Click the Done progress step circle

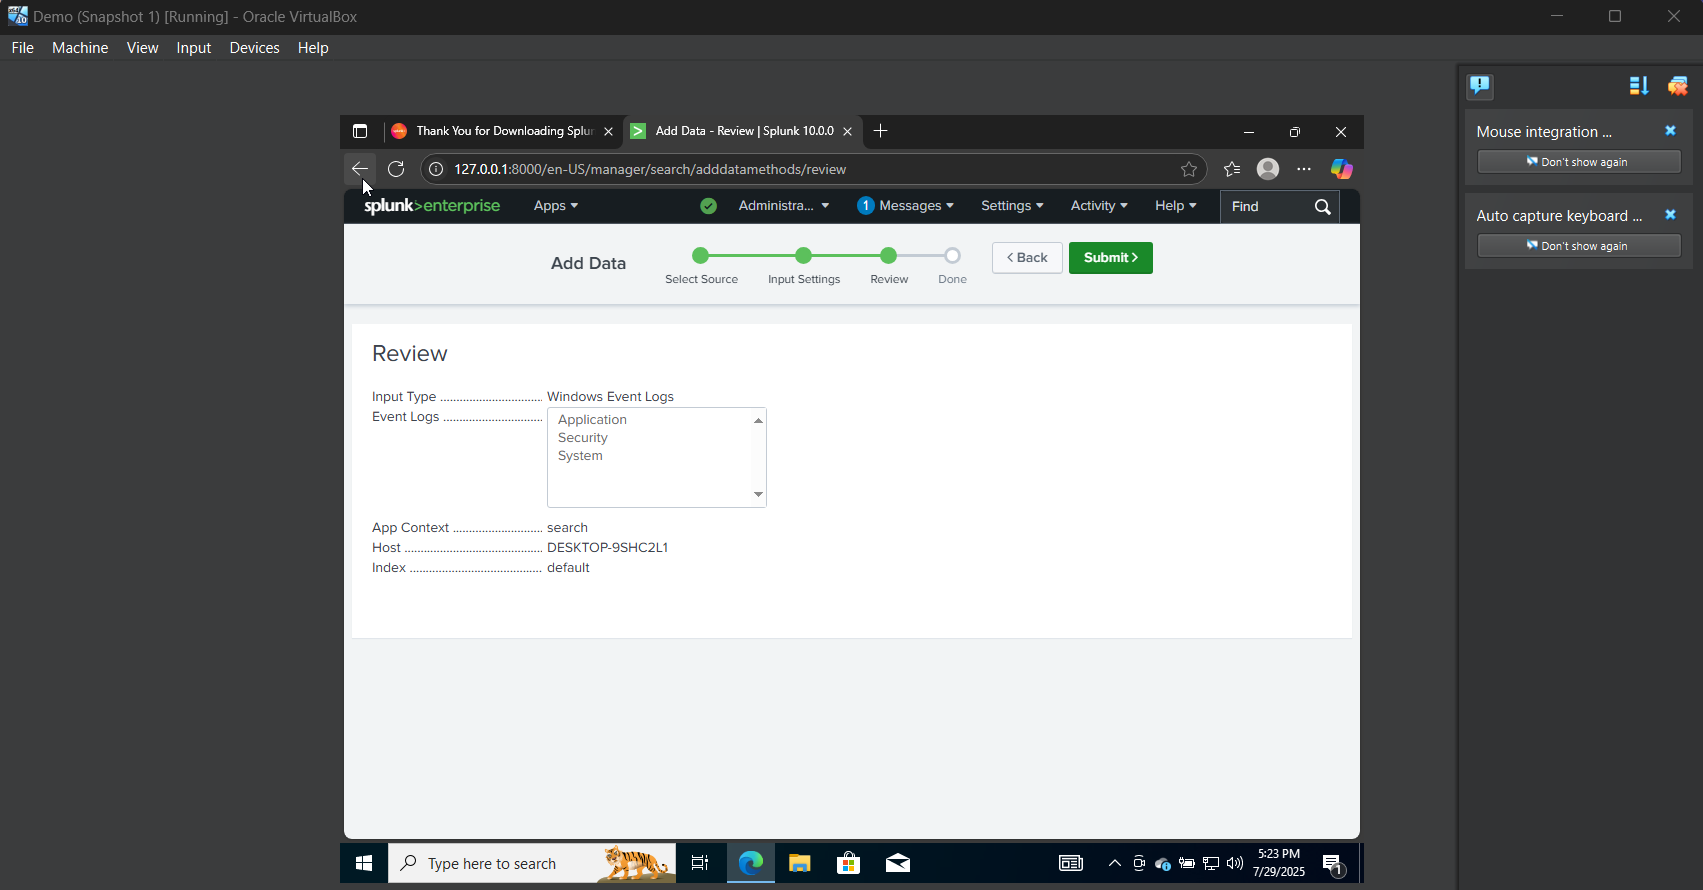click(x=953, y=256)
